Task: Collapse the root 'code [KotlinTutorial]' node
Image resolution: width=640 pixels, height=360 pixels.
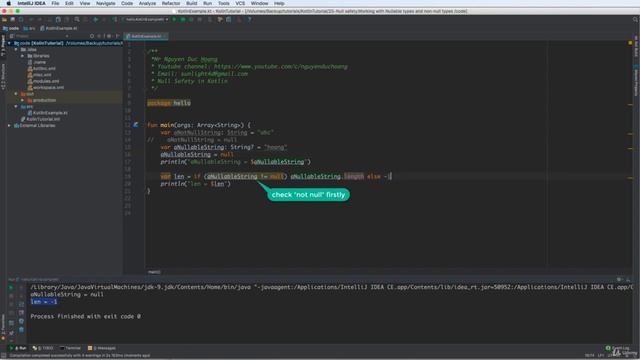Action: point(9,43)
